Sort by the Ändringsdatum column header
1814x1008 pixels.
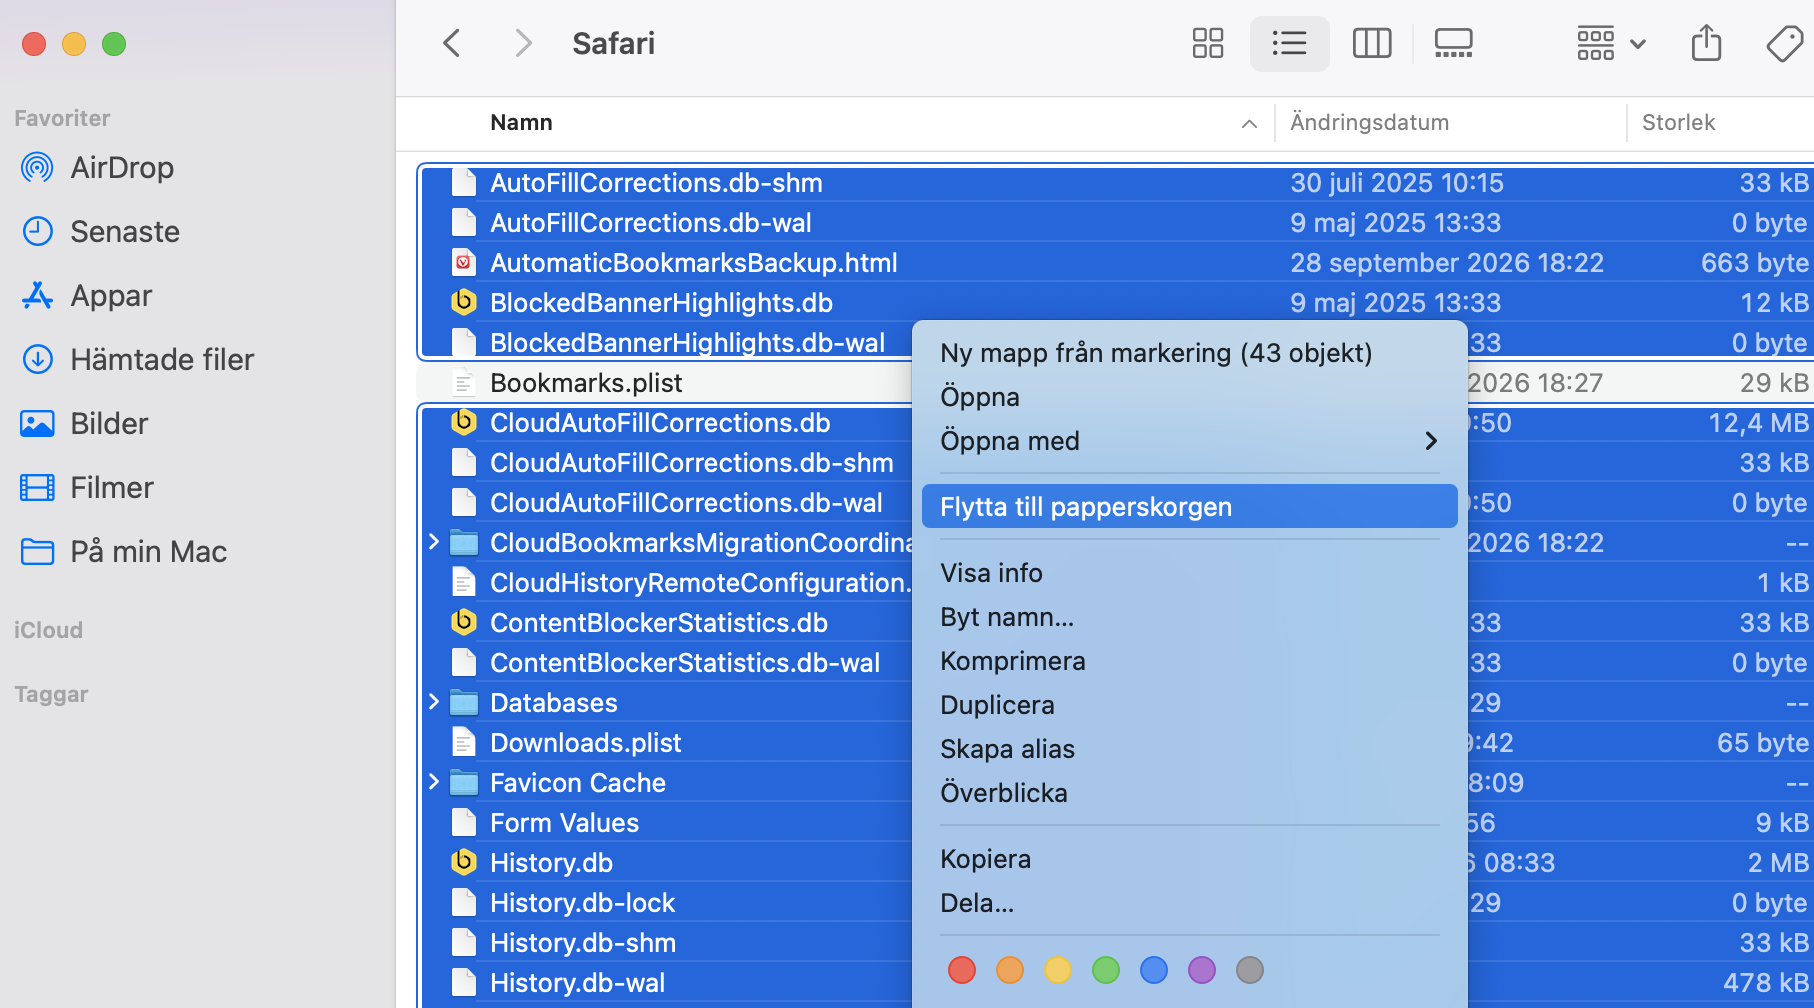pyautogui.click(x=1369, y=122)
